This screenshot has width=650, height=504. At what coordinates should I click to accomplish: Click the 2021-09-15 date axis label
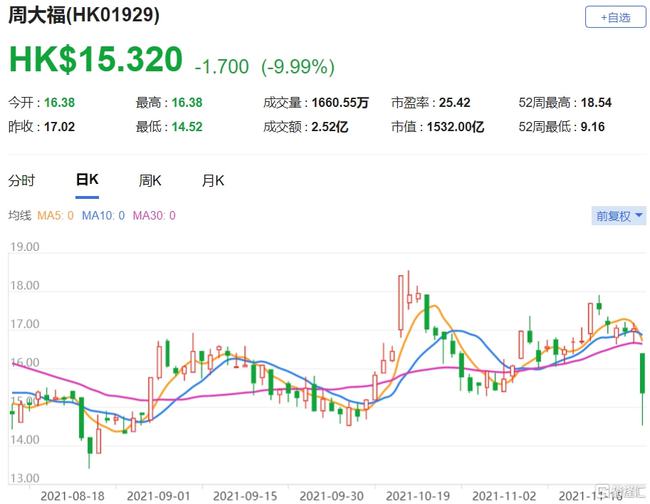(245, 496)
